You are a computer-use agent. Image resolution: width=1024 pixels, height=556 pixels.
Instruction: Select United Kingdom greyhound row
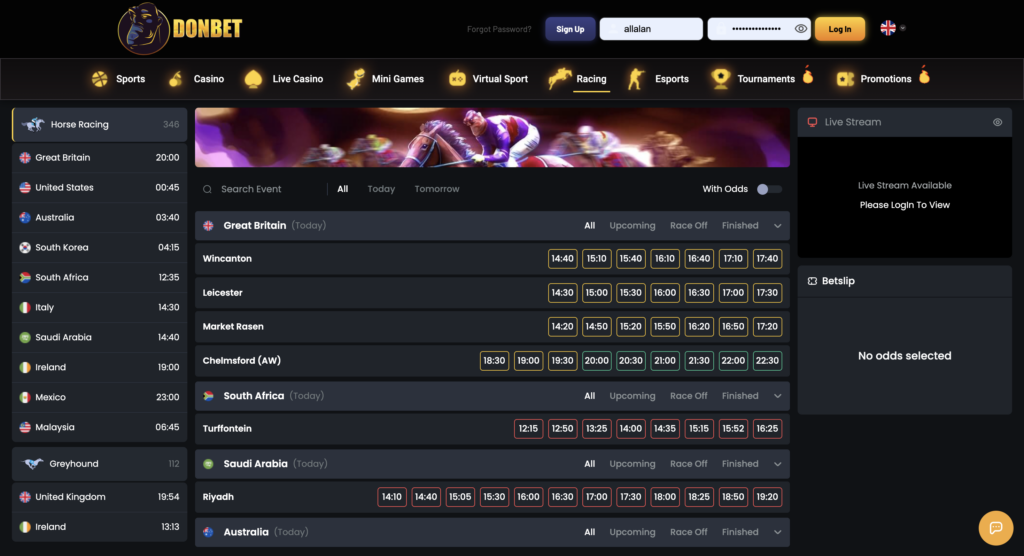click(x=99, y=497)
